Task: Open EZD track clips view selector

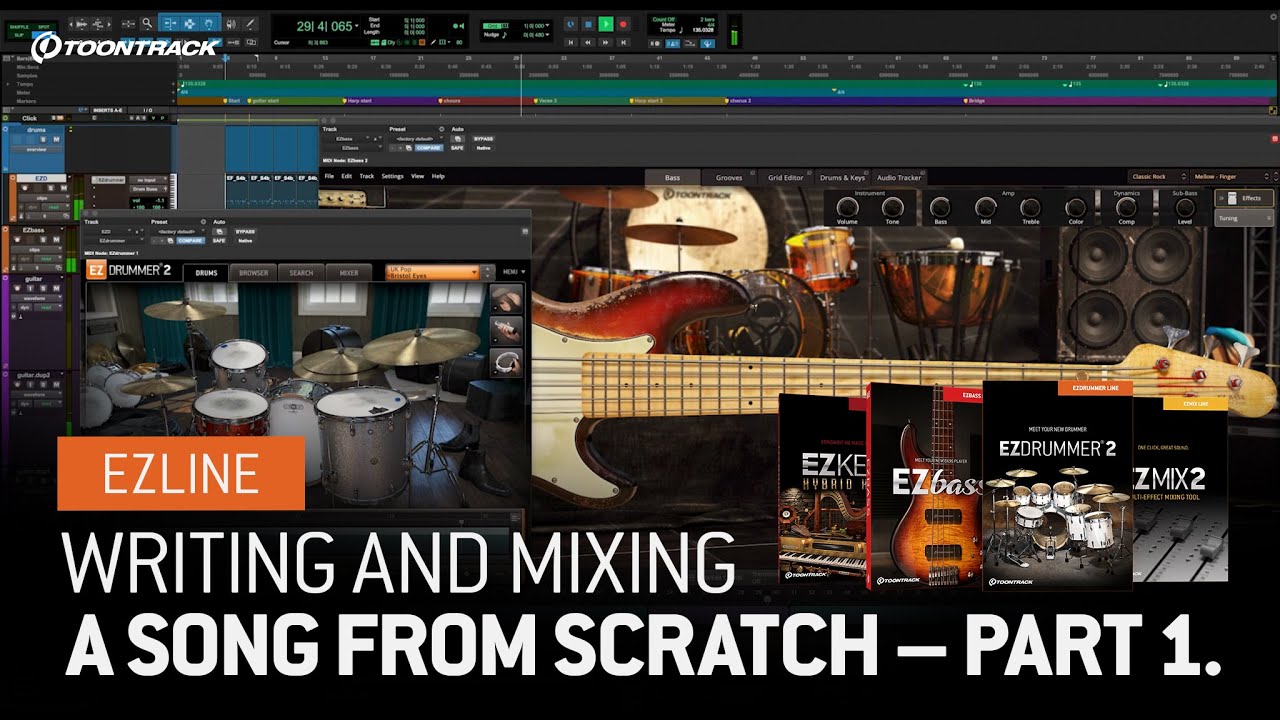Action: (44, 198)
